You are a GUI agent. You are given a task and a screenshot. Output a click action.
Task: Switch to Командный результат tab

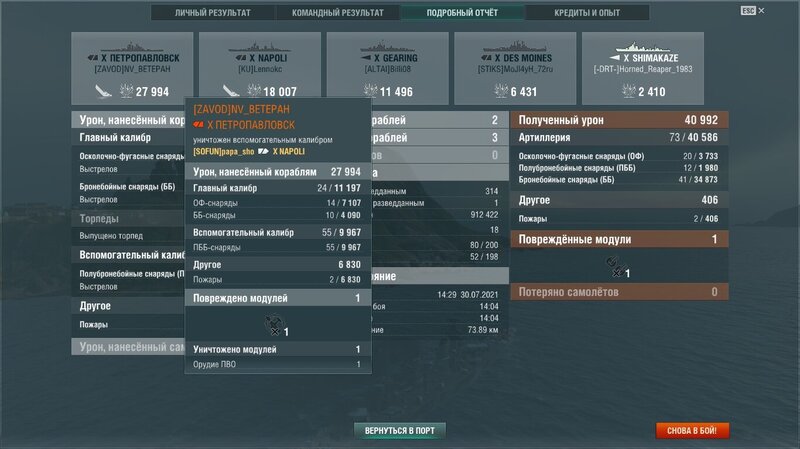point(338,13)
